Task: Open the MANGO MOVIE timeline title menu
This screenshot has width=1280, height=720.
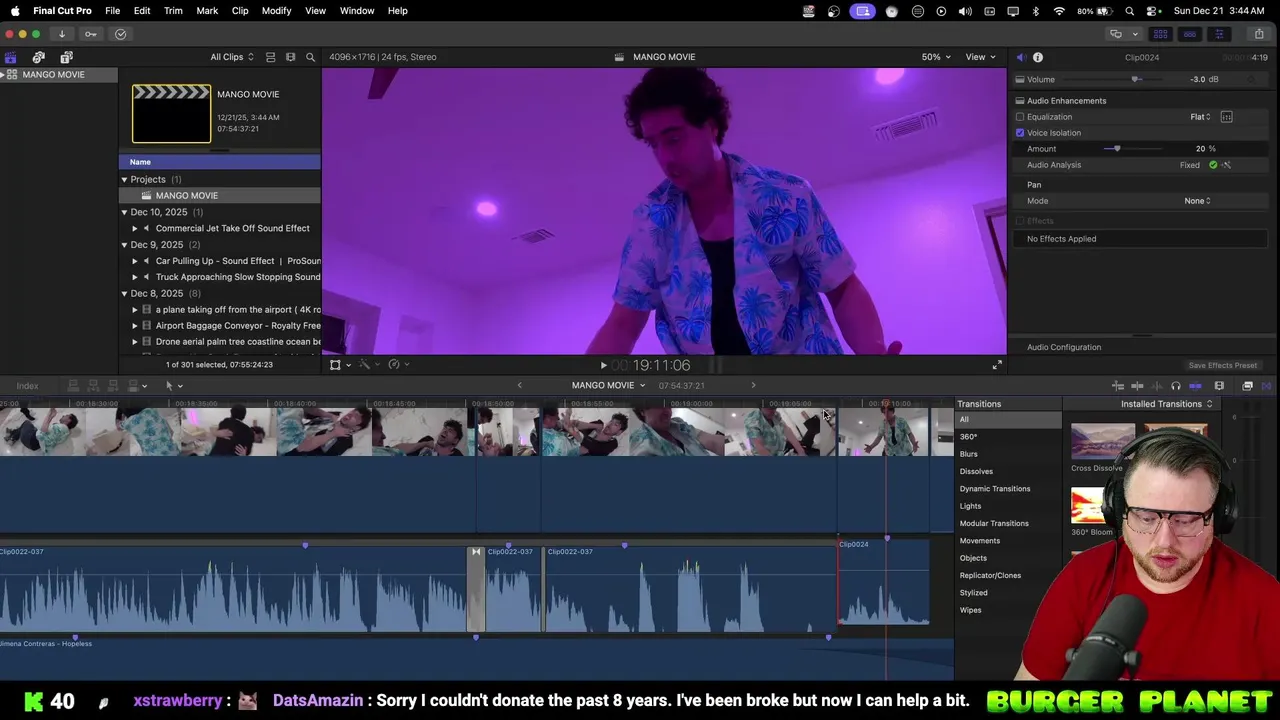Action: point(608,386)
